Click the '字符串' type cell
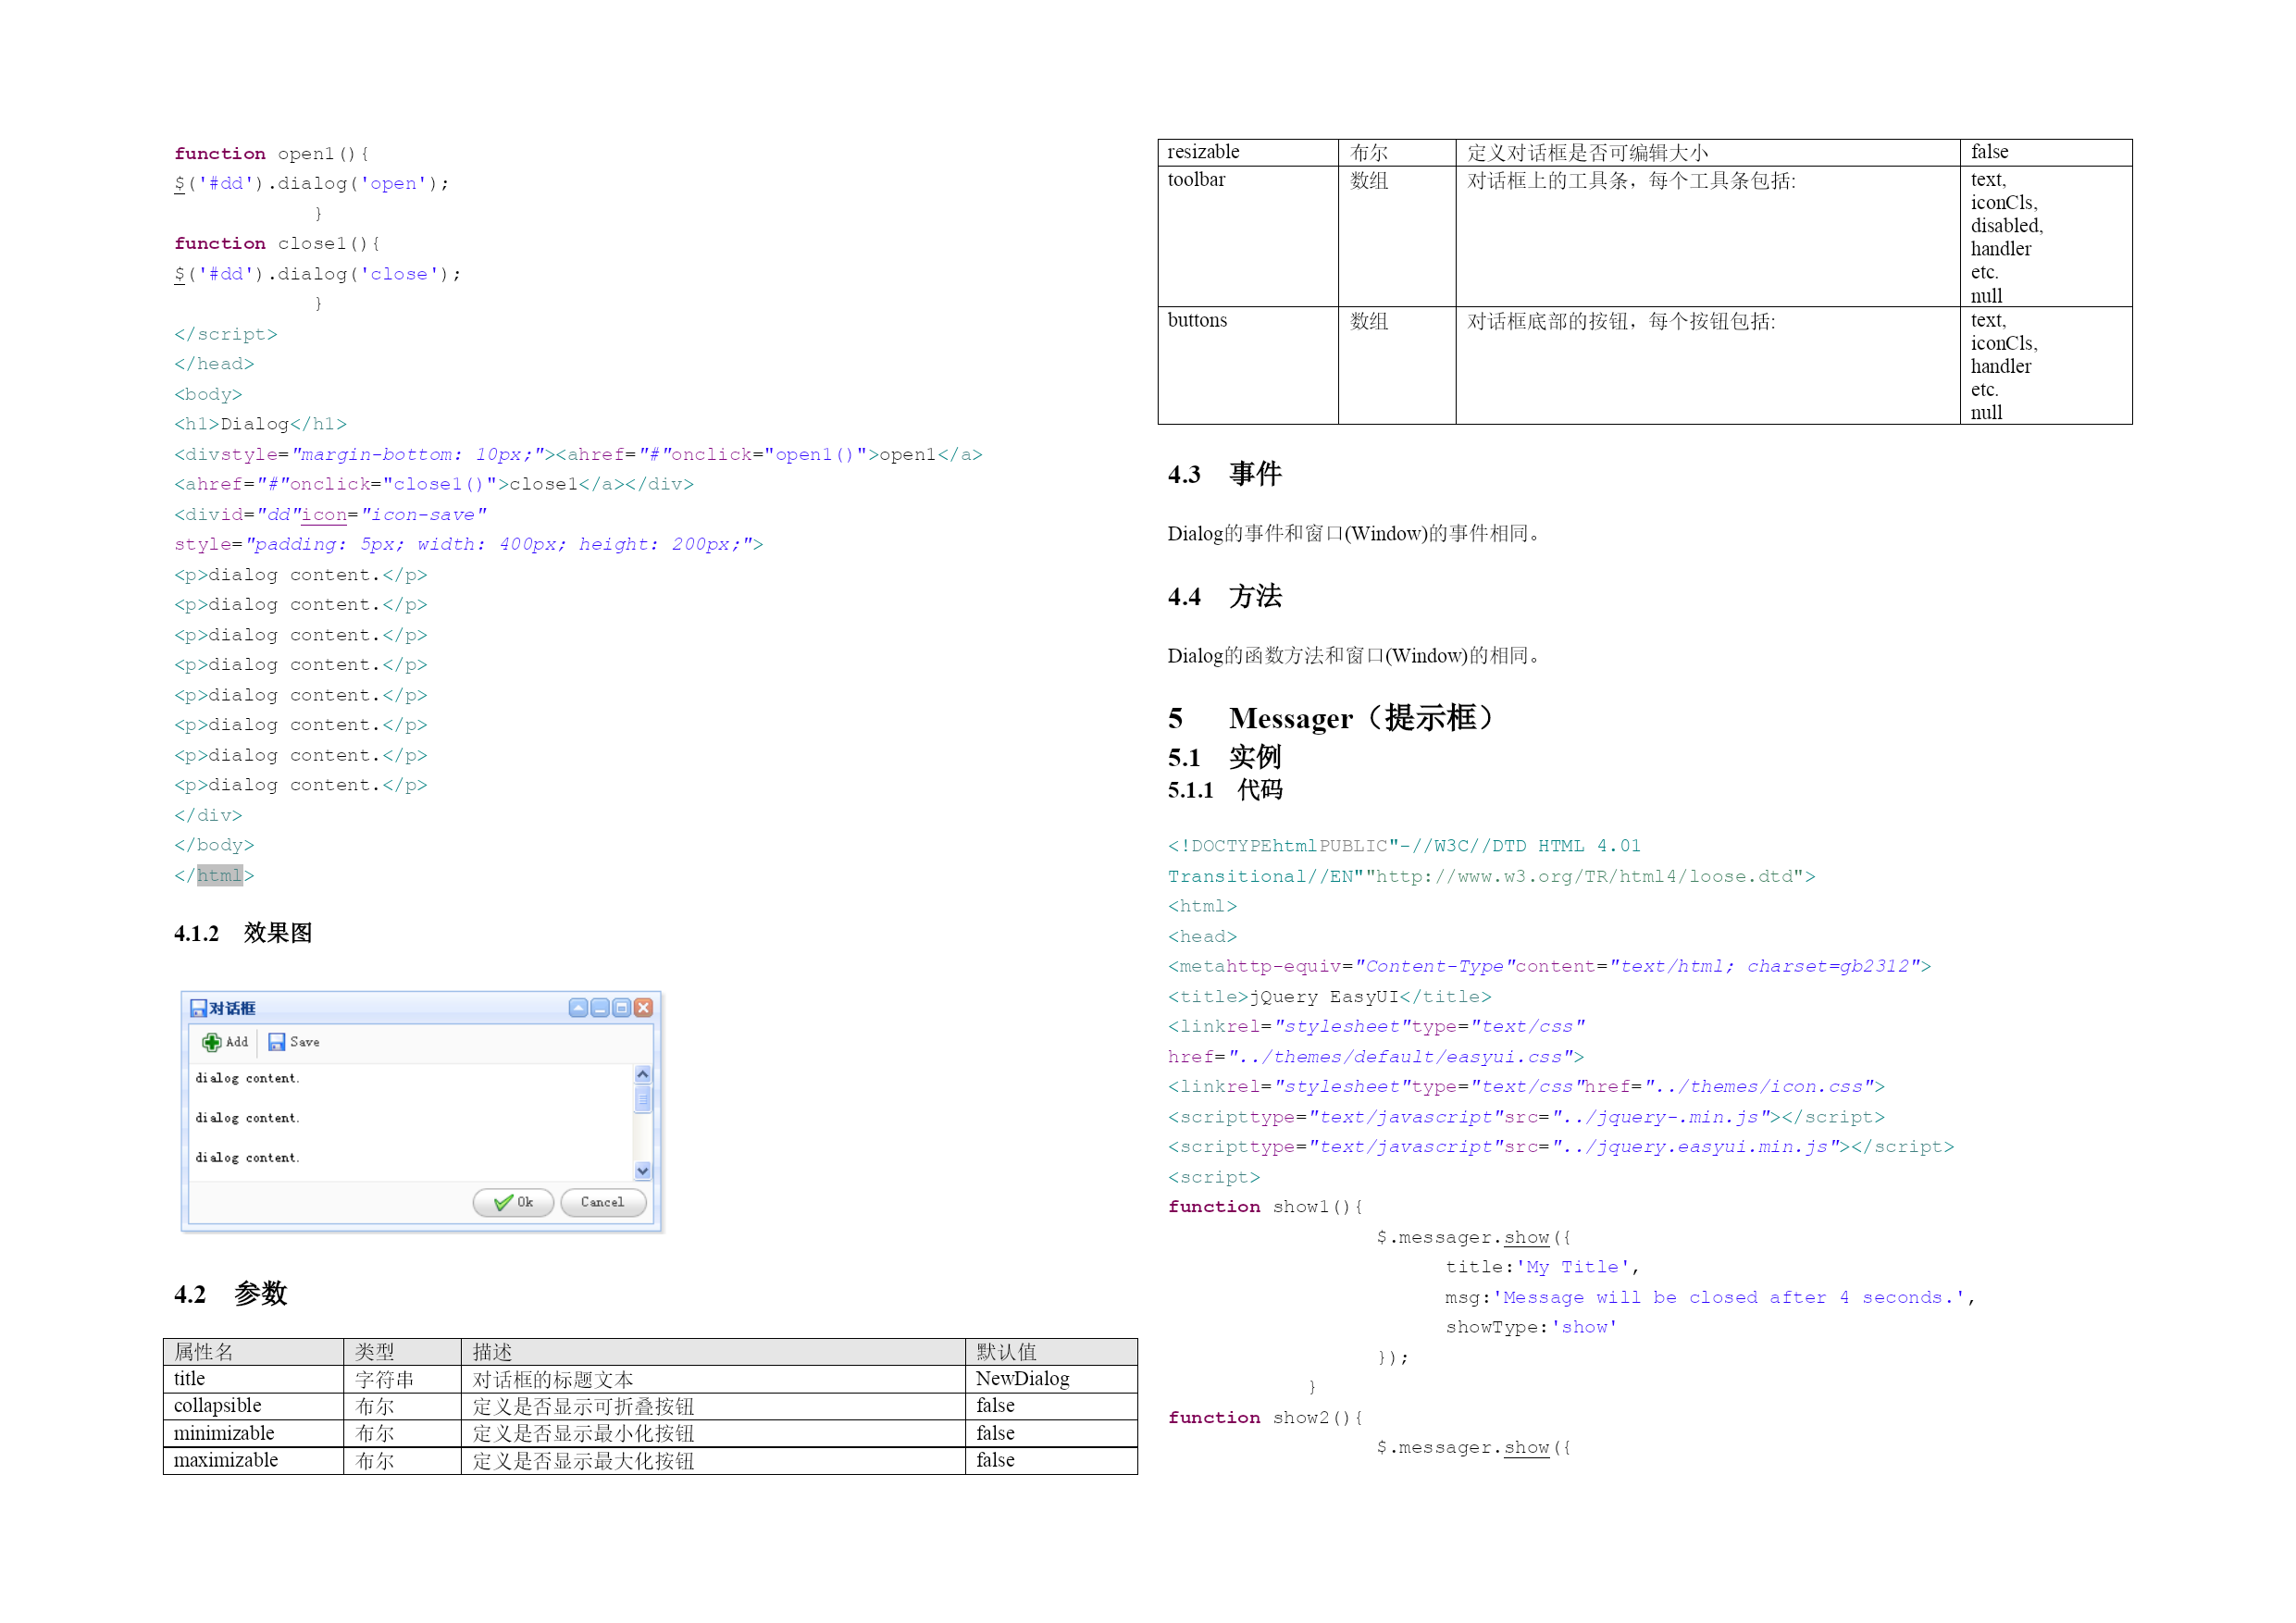This screenshot has width=2296, height=1623. coord(402,1379)
